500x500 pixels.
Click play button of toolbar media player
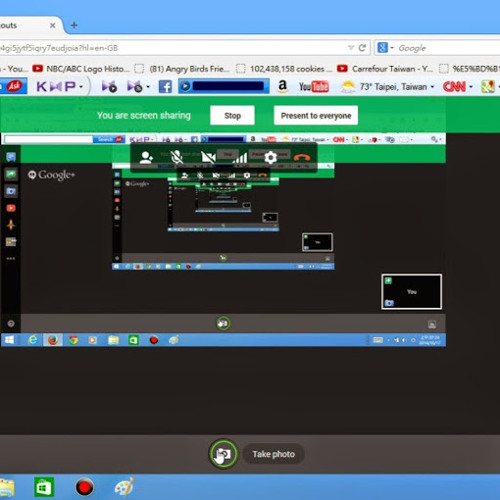coord(185,86)
